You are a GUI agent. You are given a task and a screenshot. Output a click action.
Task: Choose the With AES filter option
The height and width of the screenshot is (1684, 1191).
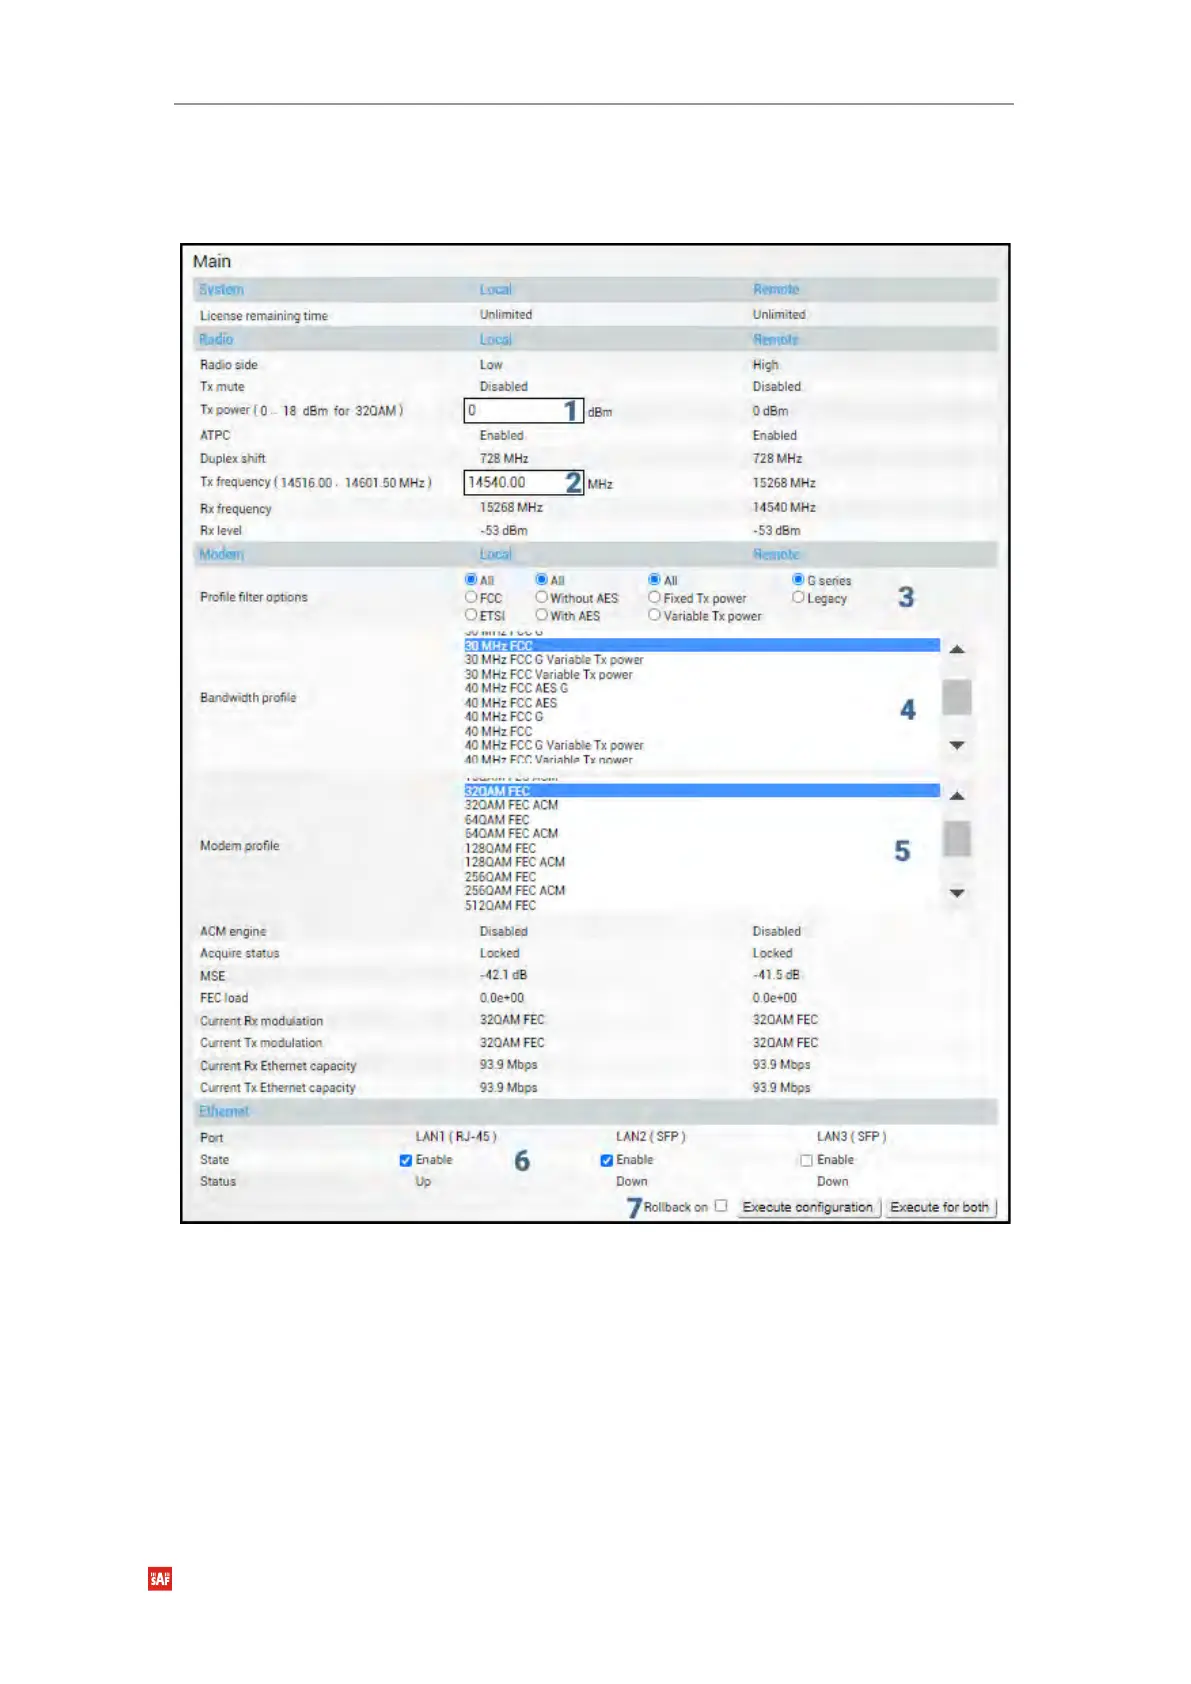(x=541, y=616)
